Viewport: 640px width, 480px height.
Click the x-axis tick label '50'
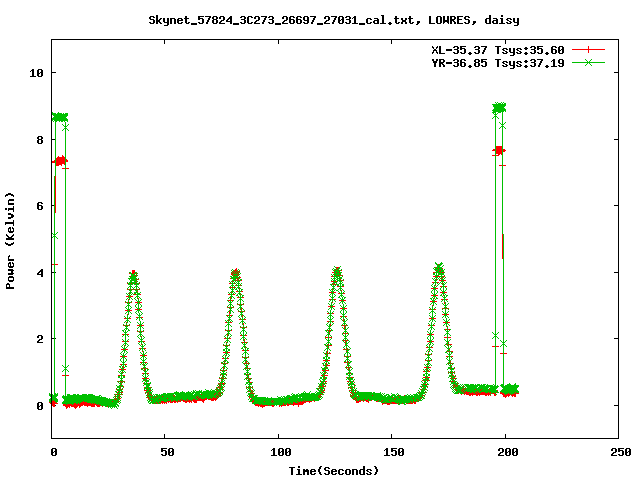(167, 452)
